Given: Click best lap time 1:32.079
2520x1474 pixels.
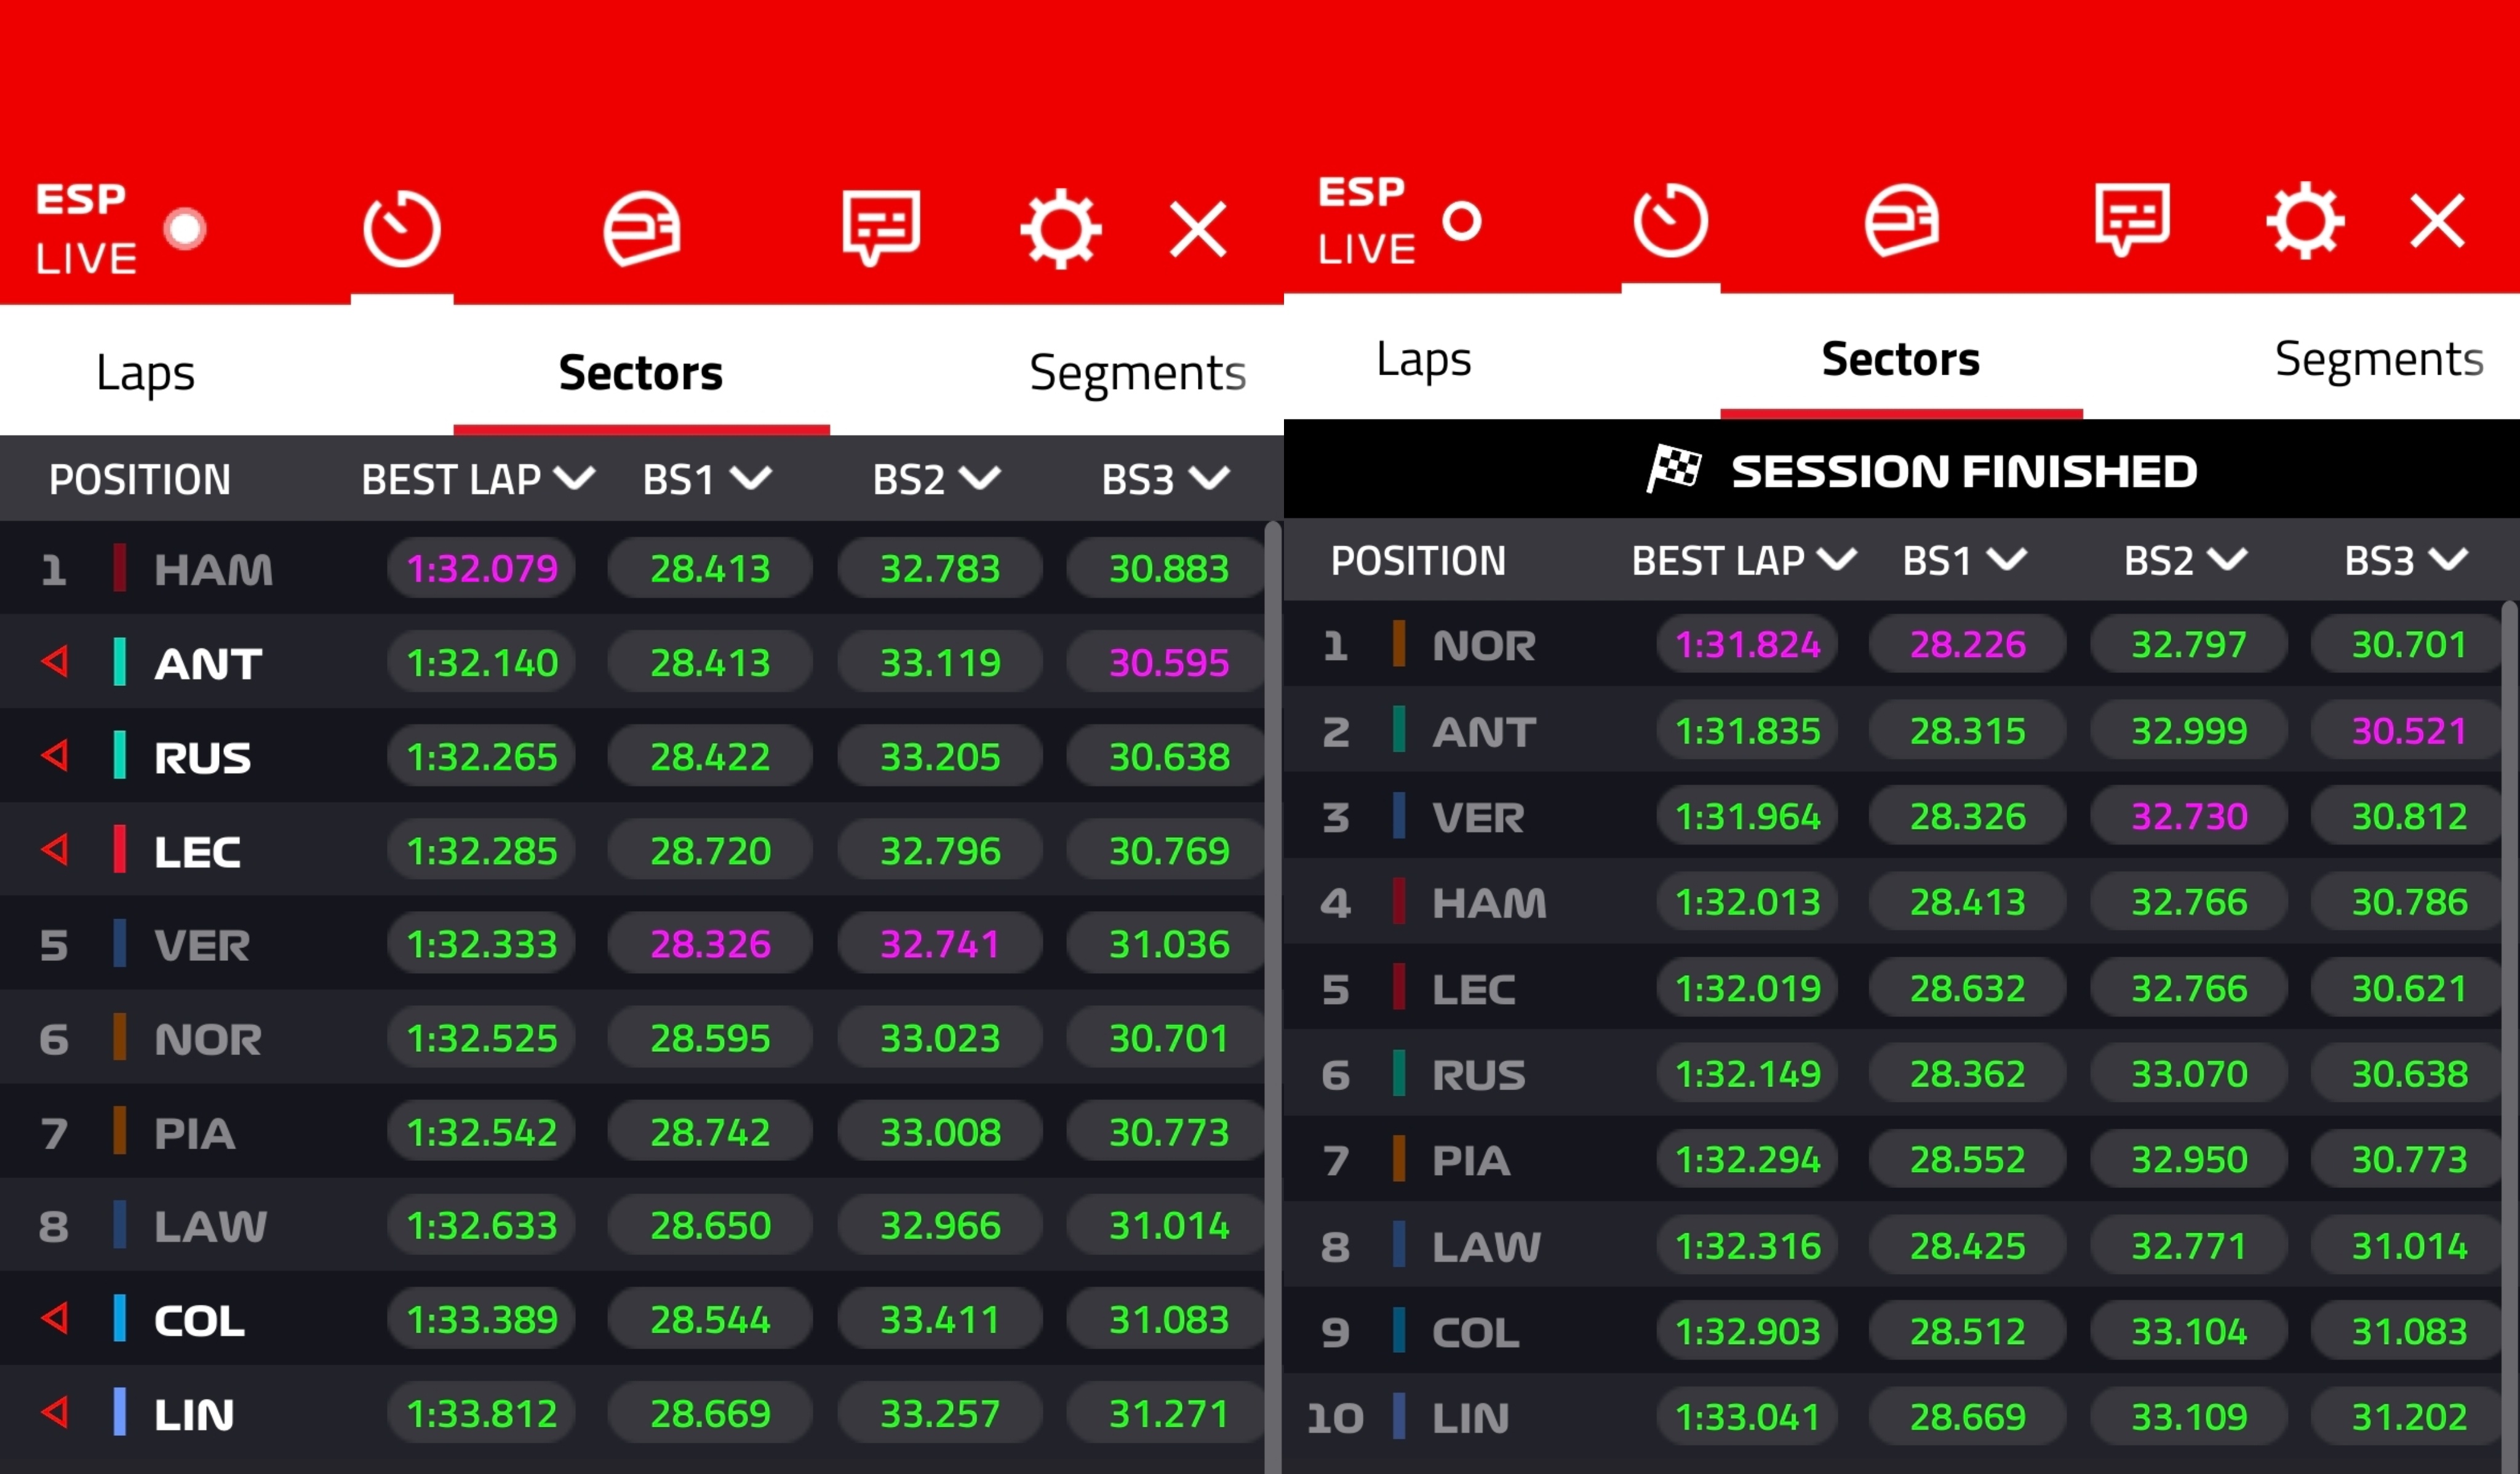Looking at the screenshot, I should click(x=482, y=568).
